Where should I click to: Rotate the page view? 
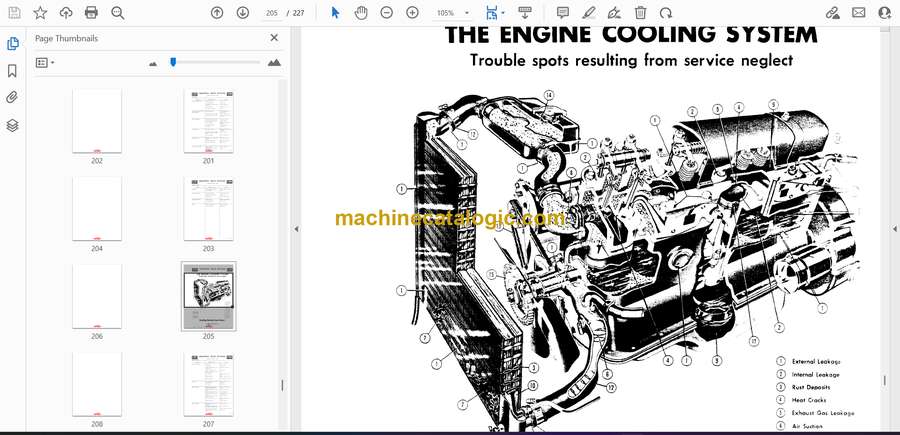tap(666, 13)
